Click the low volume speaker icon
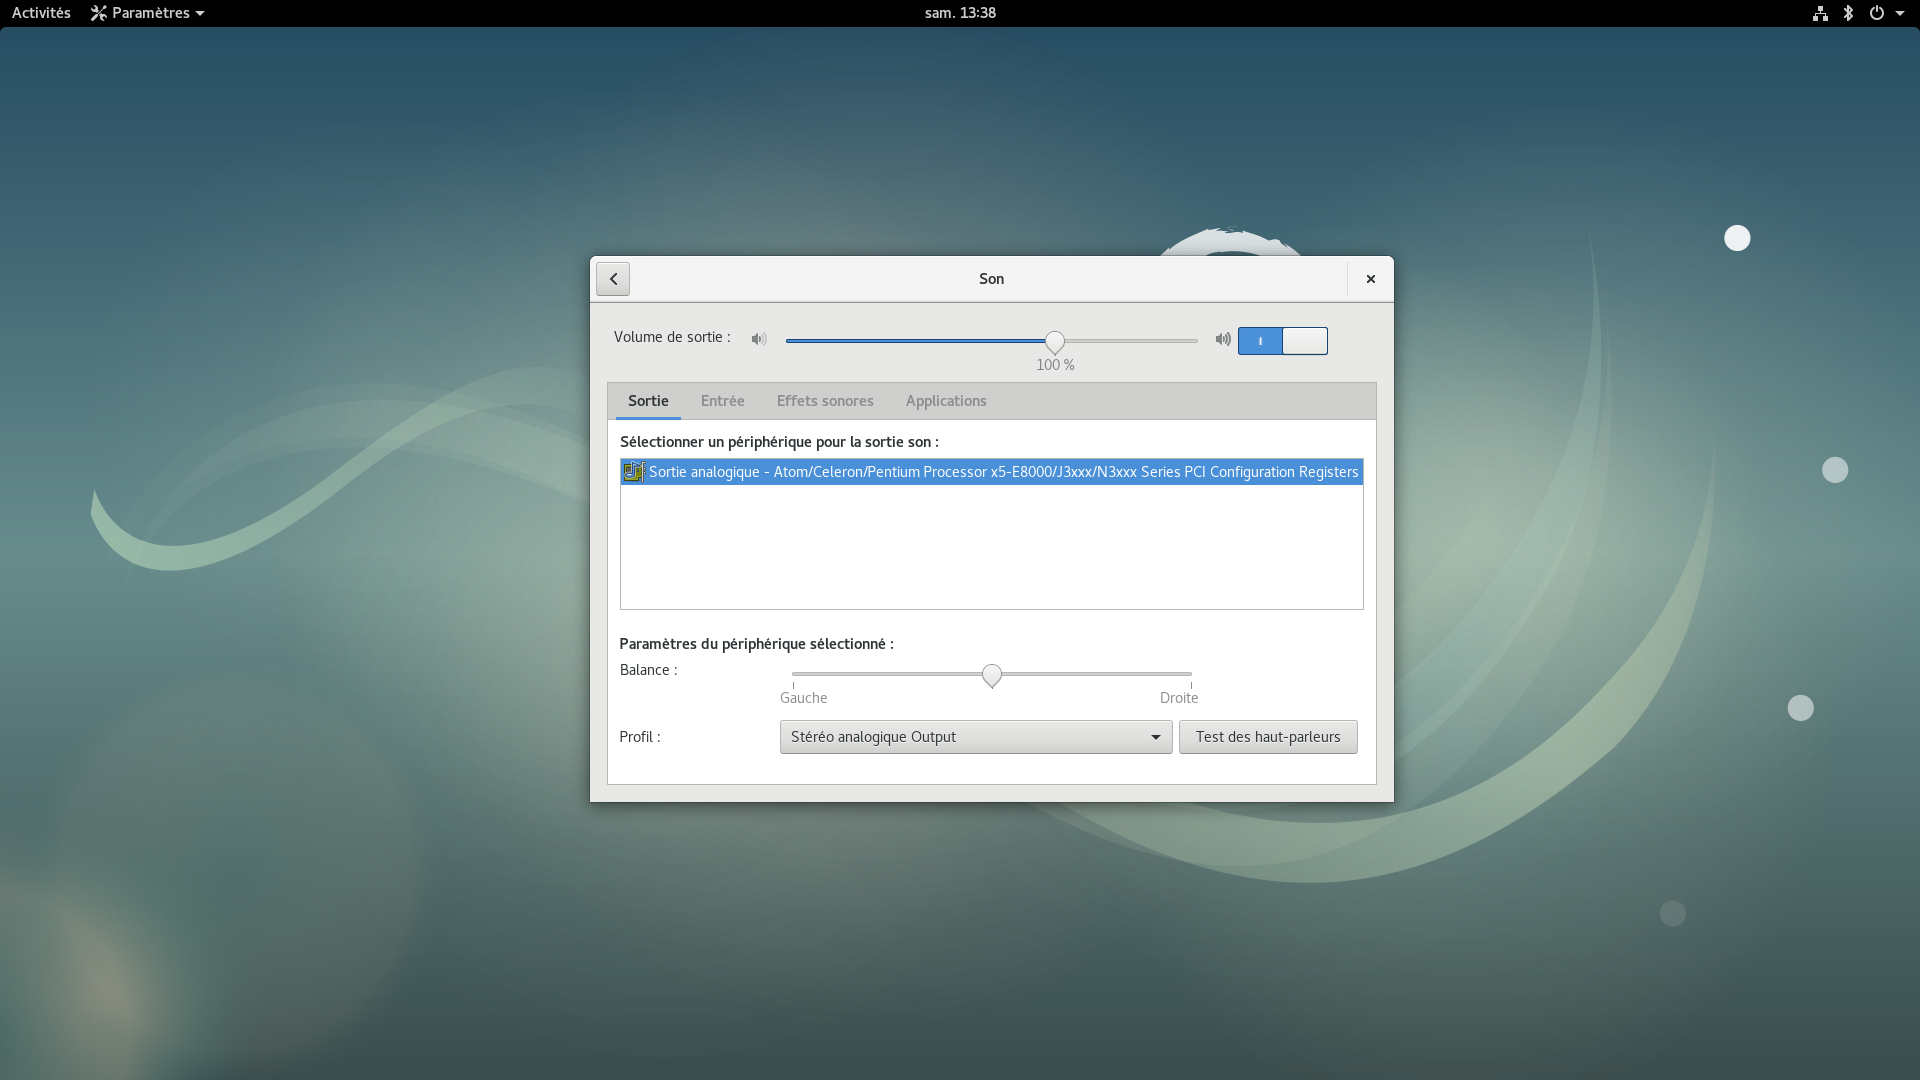 759,339
